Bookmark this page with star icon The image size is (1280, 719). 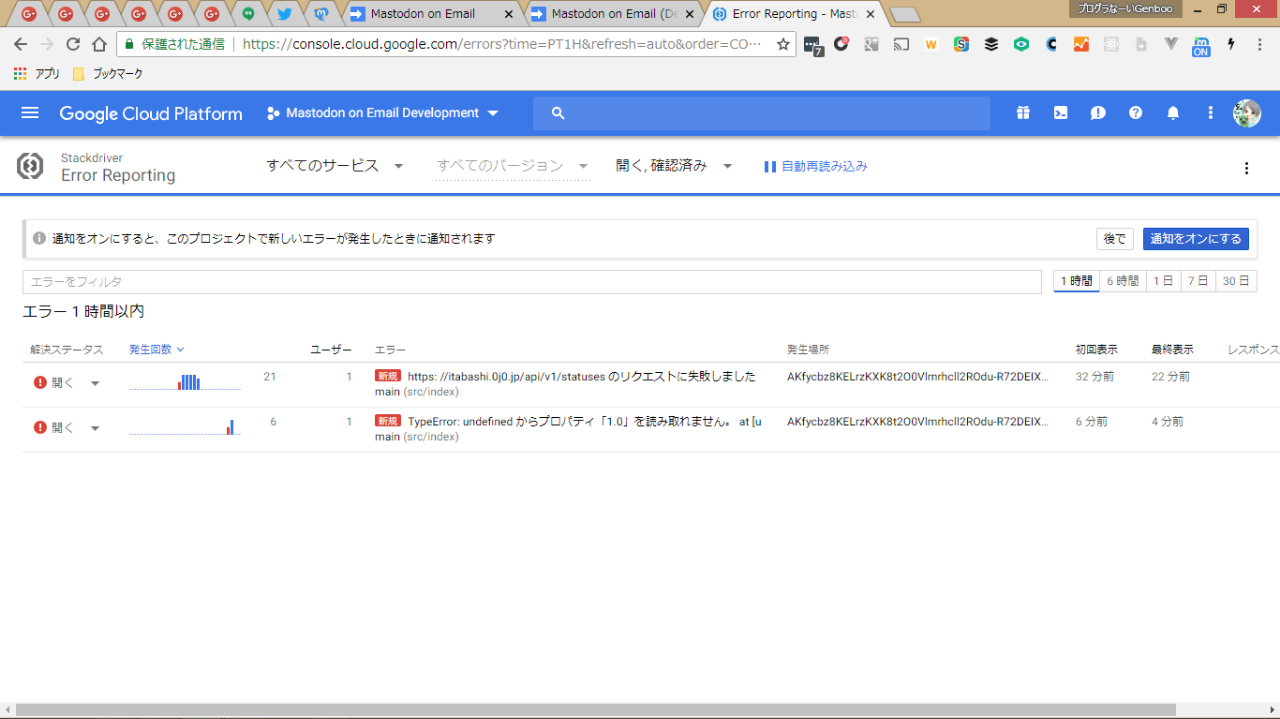(x=783, y=44)
